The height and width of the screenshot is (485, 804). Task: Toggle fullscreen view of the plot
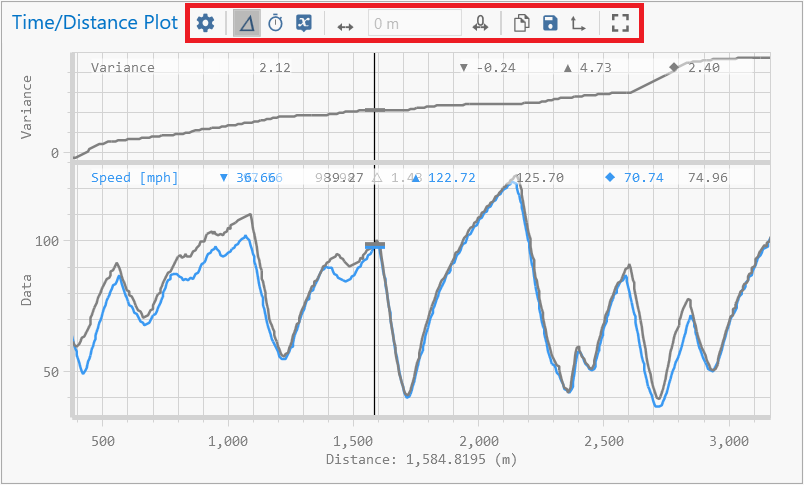(x=621, y=23)
